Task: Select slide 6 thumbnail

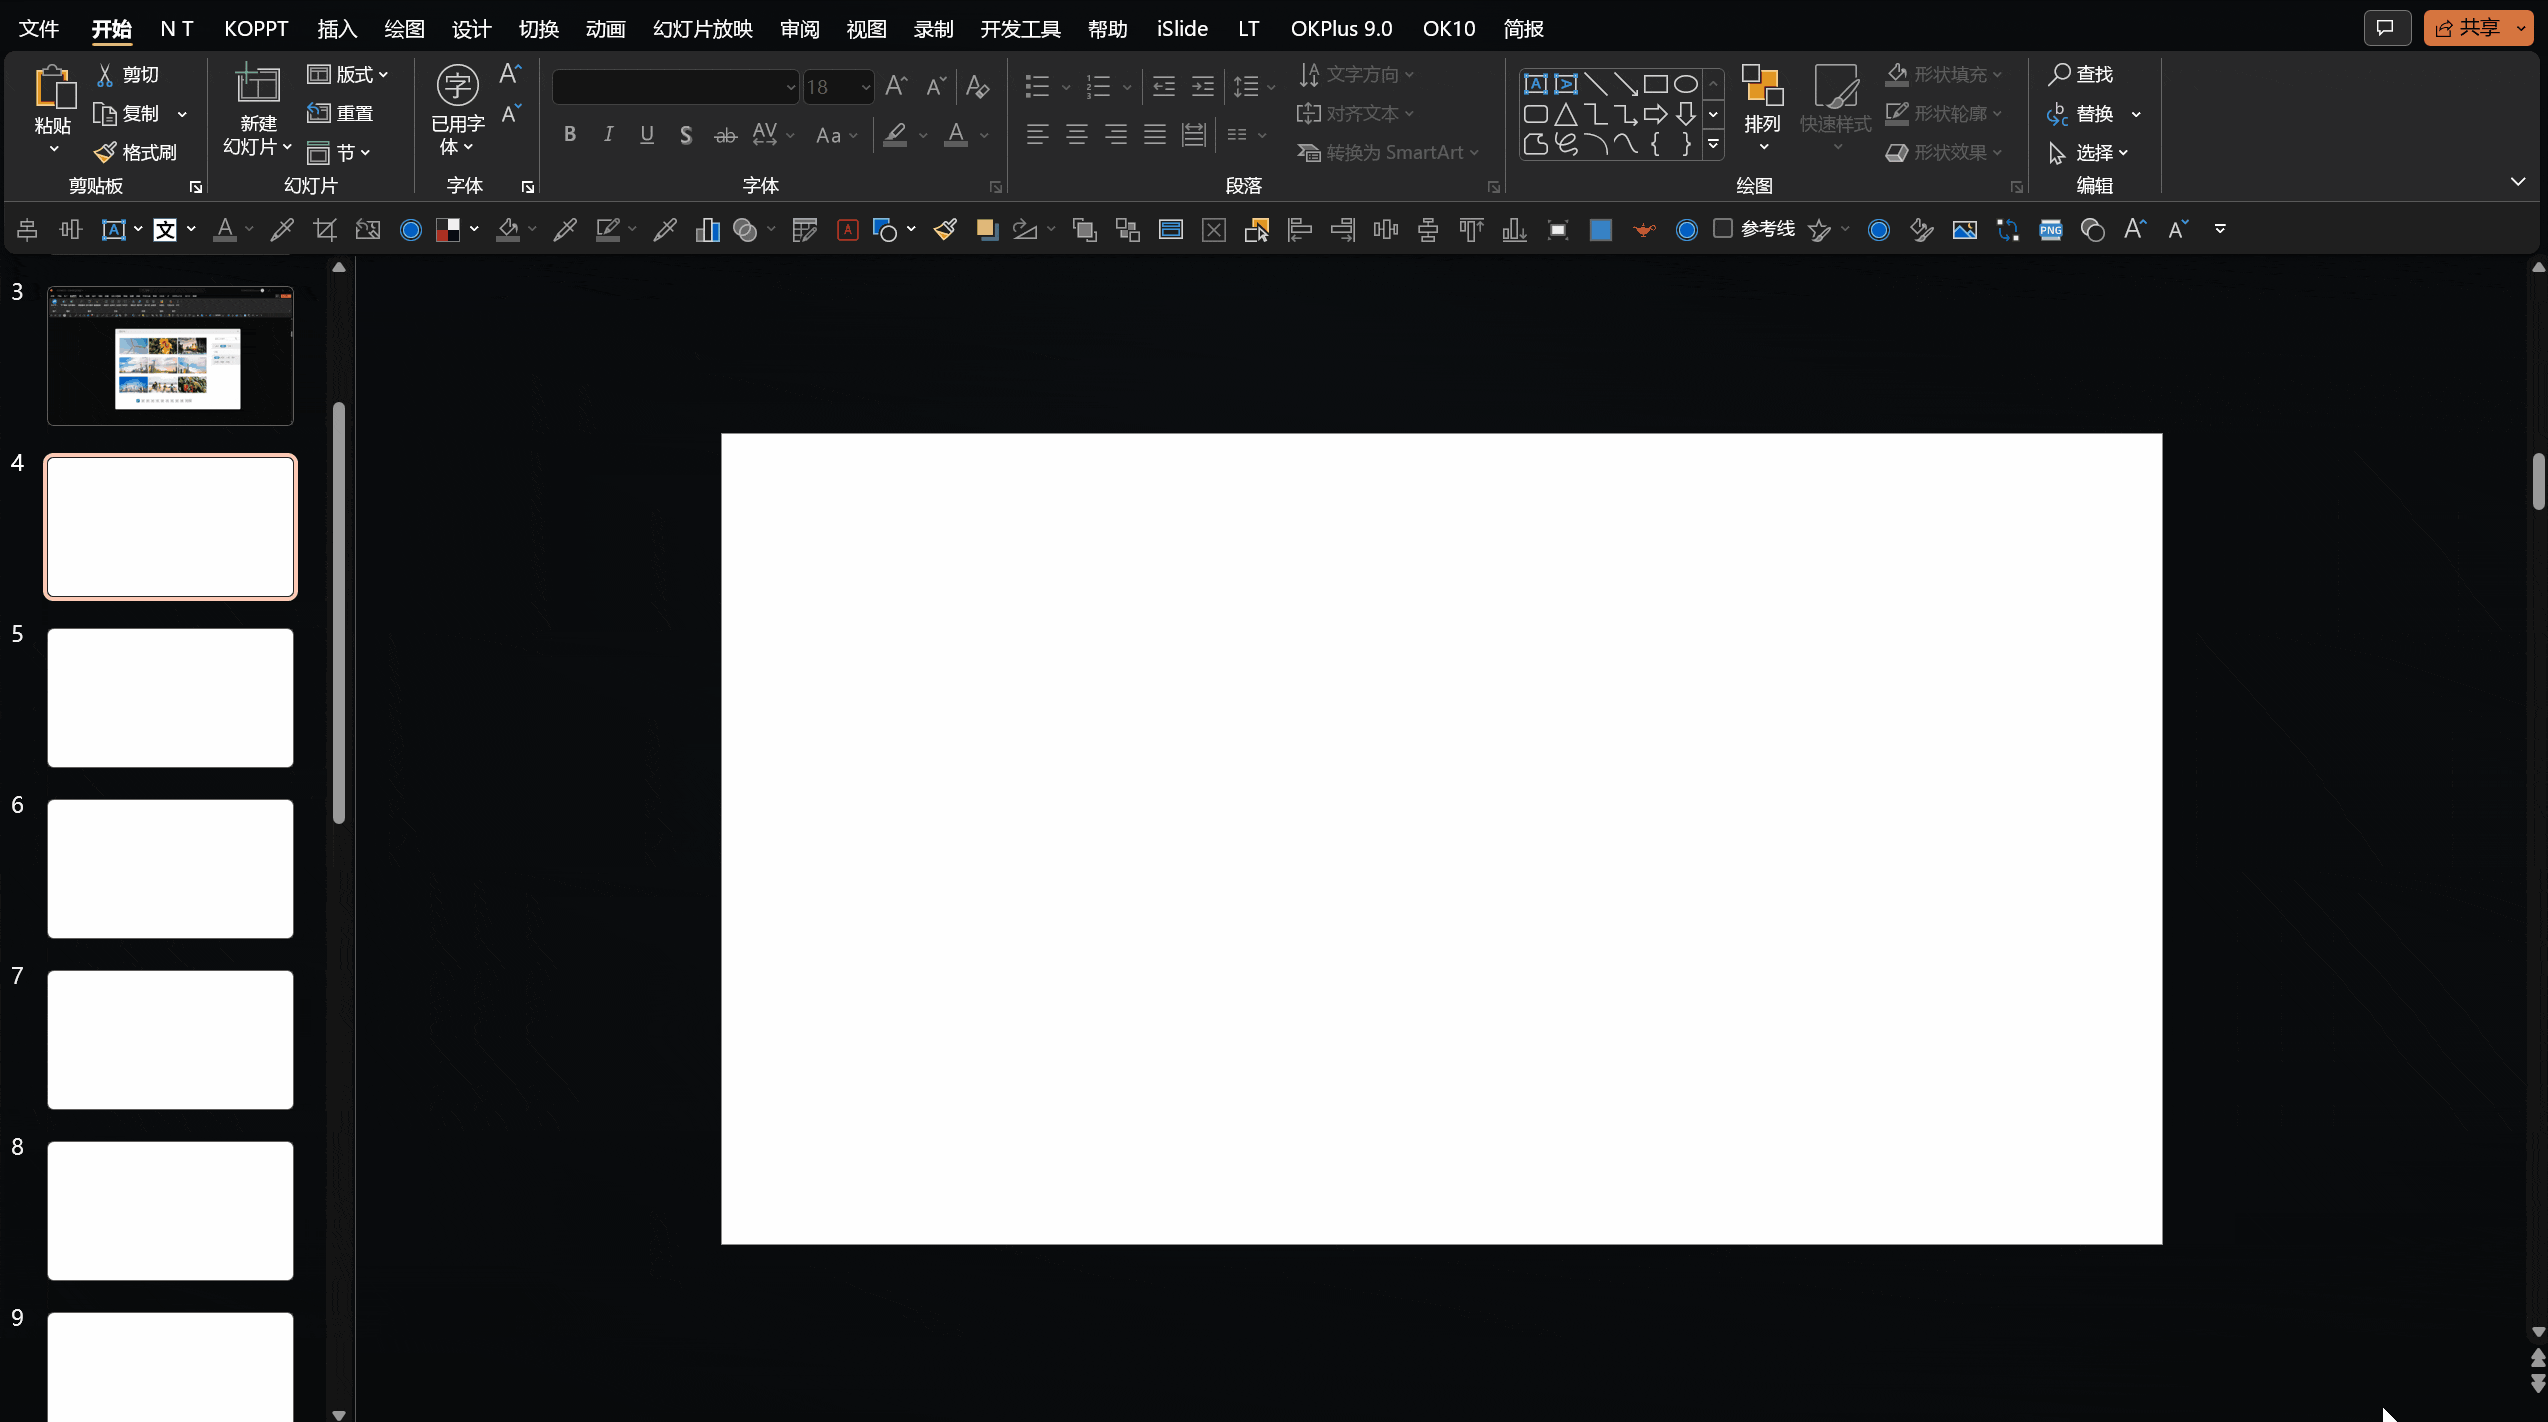Action: (x=170, y=869)
